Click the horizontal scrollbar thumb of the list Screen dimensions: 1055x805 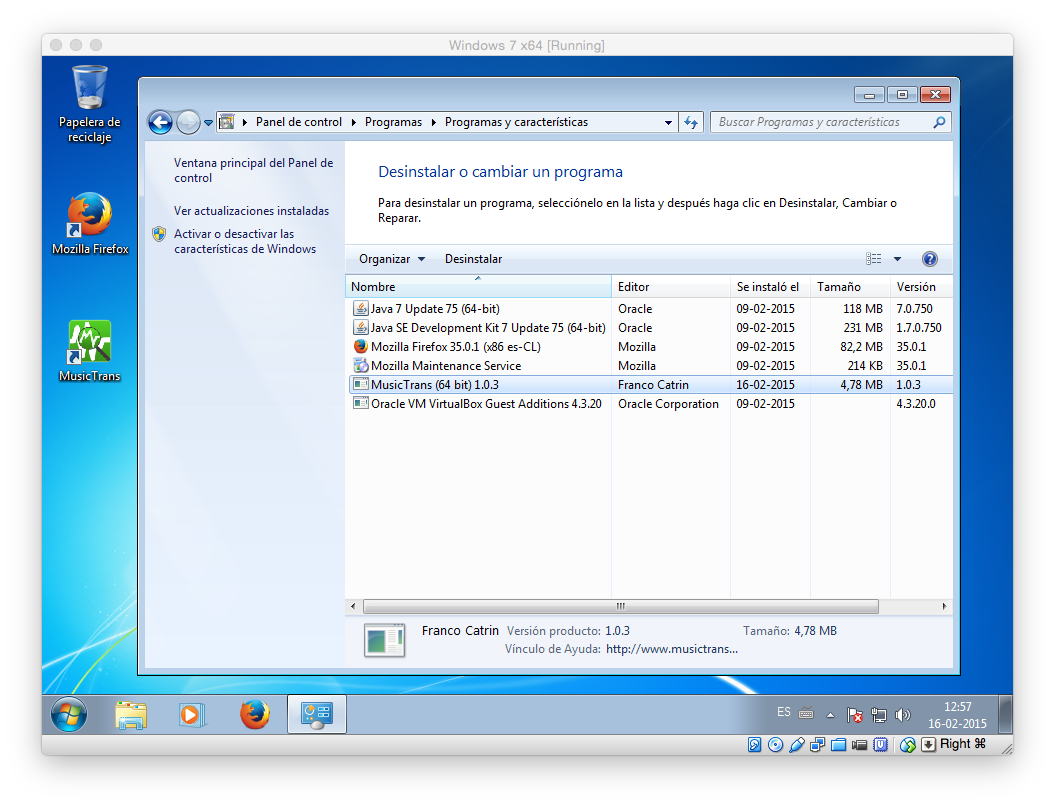coord(620,606)
